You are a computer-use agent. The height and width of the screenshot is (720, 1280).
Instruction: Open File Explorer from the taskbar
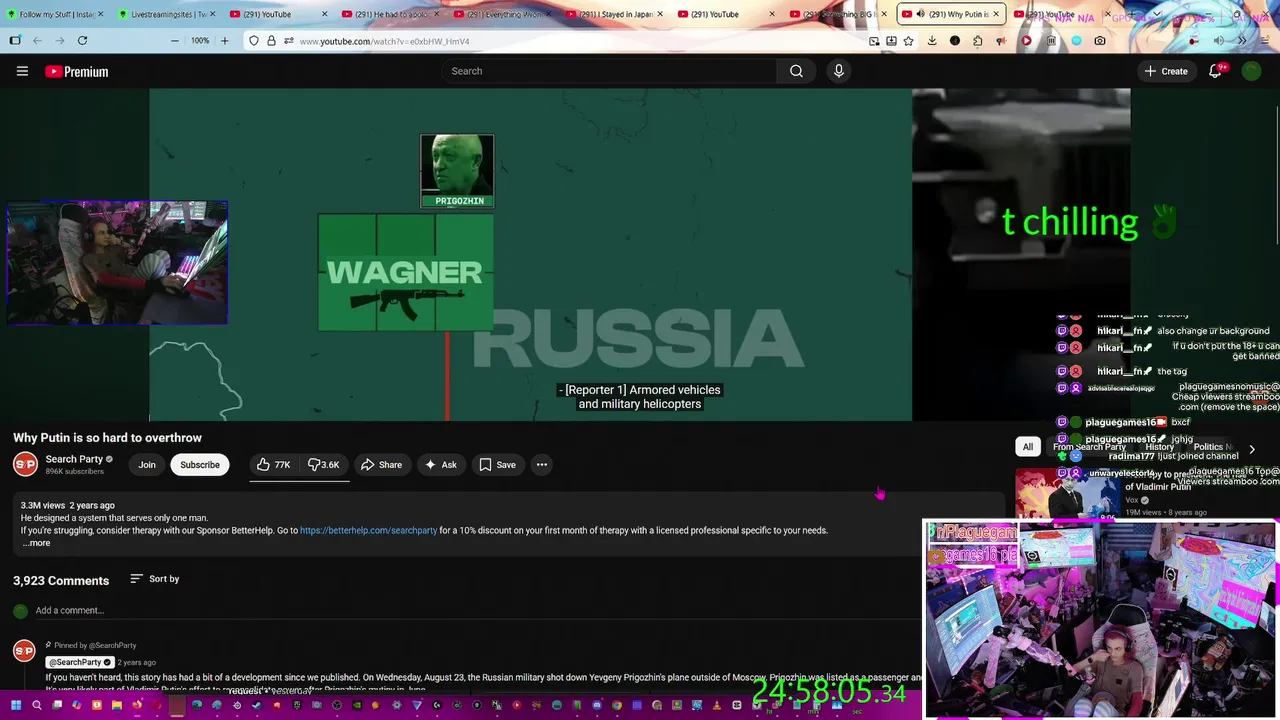[x=116, y=705]
